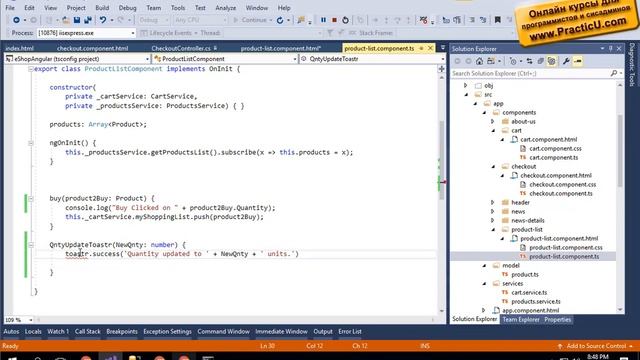The height and width of the screenshot is (360, 640).
Task: Click the Undo arrow icon
Action: (102, 20)
